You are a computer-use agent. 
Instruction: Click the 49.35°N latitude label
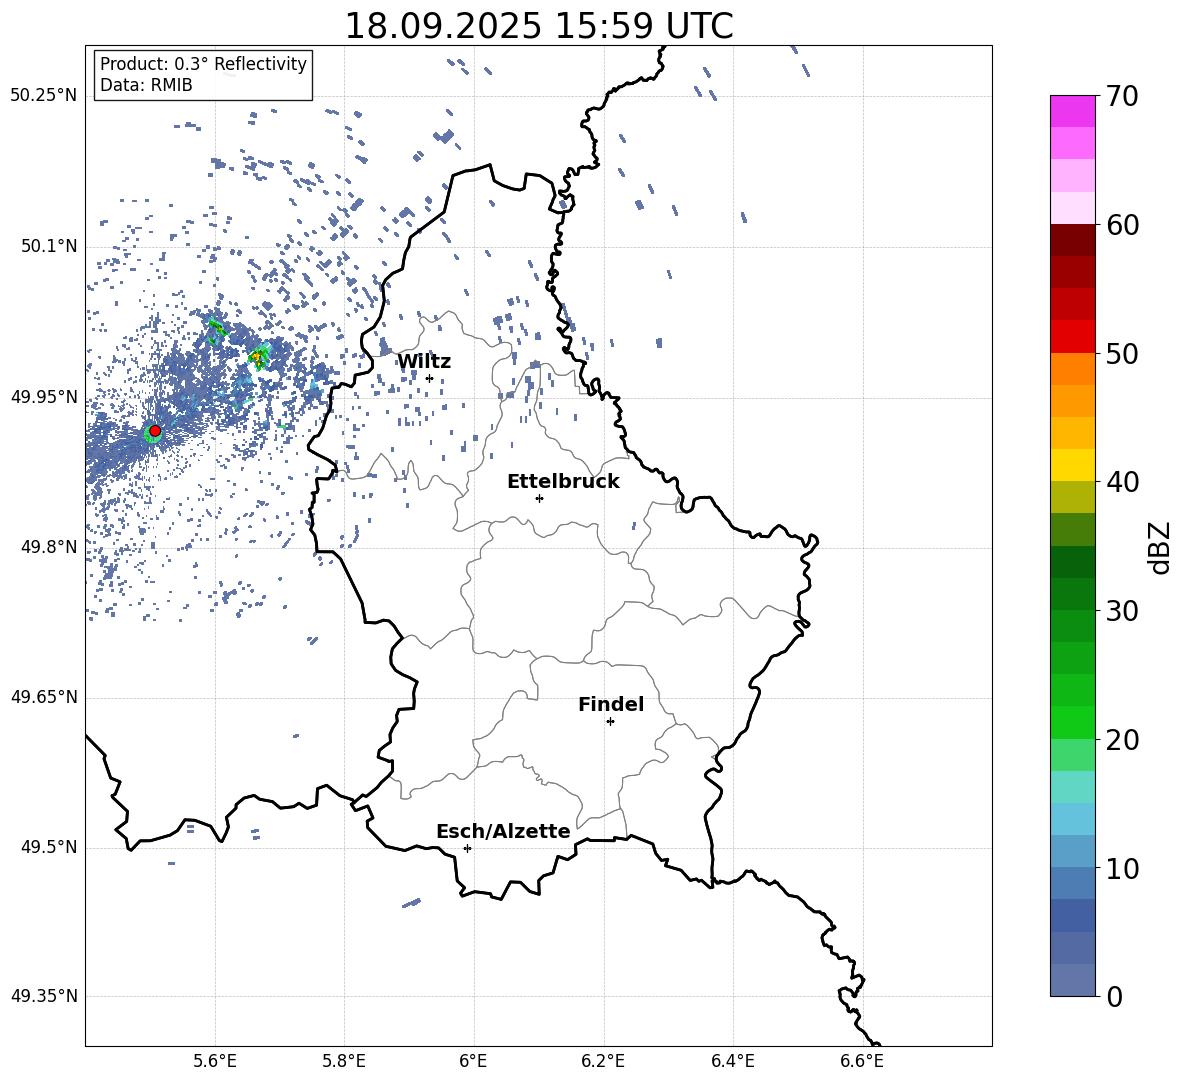click(44, 996)
